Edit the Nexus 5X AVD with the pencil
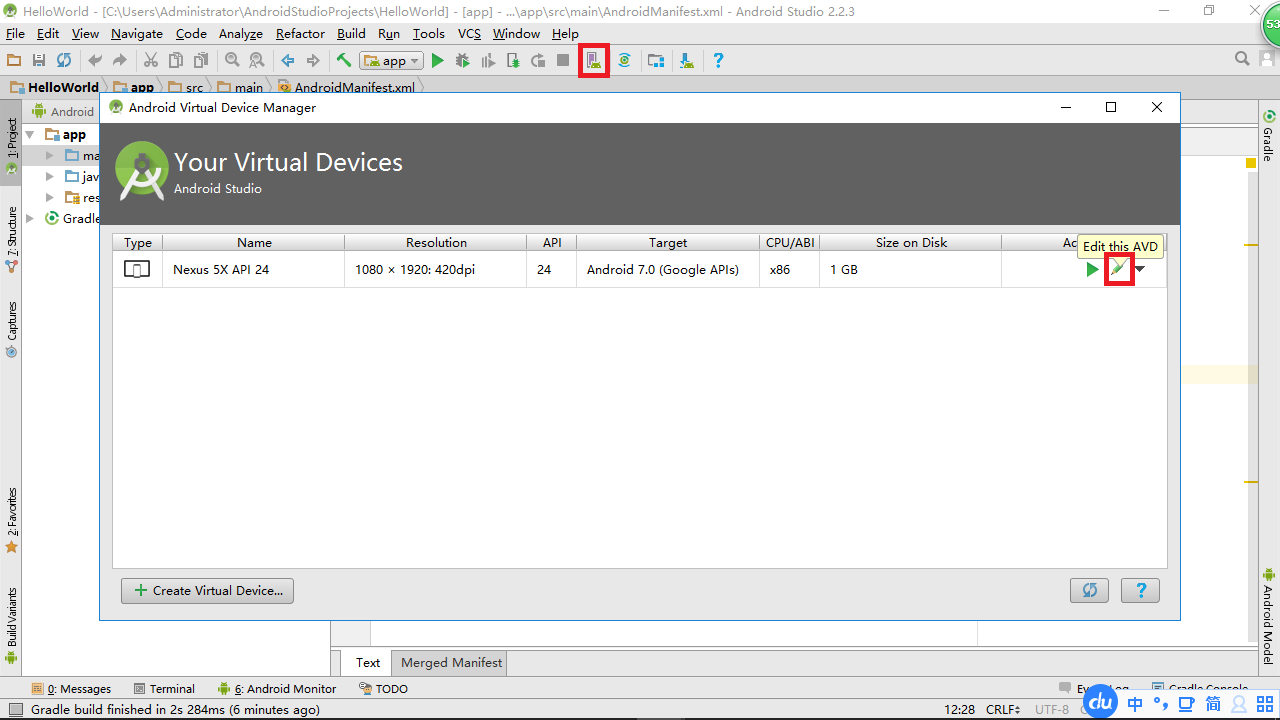Image resolution: width=1280 pixels, height=720 pixels. click(x=1118, y=269)
